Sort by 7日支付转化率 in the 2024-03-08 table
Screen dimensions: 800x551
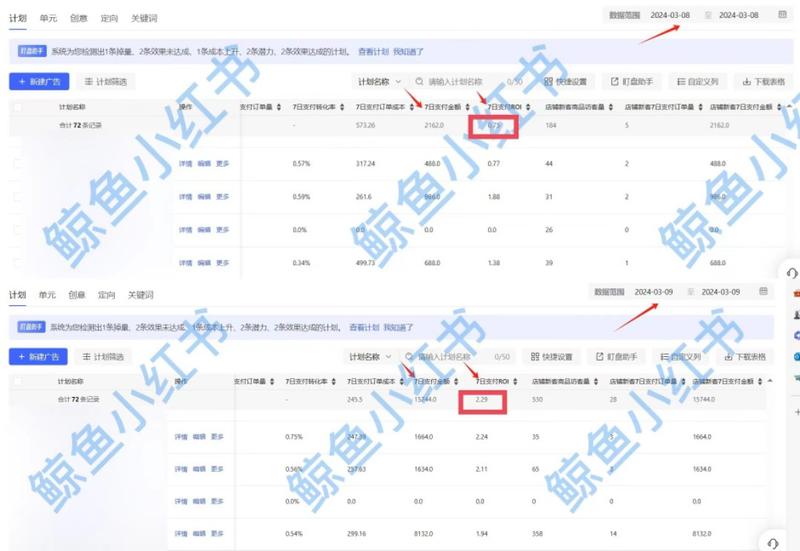click(342, 107)
